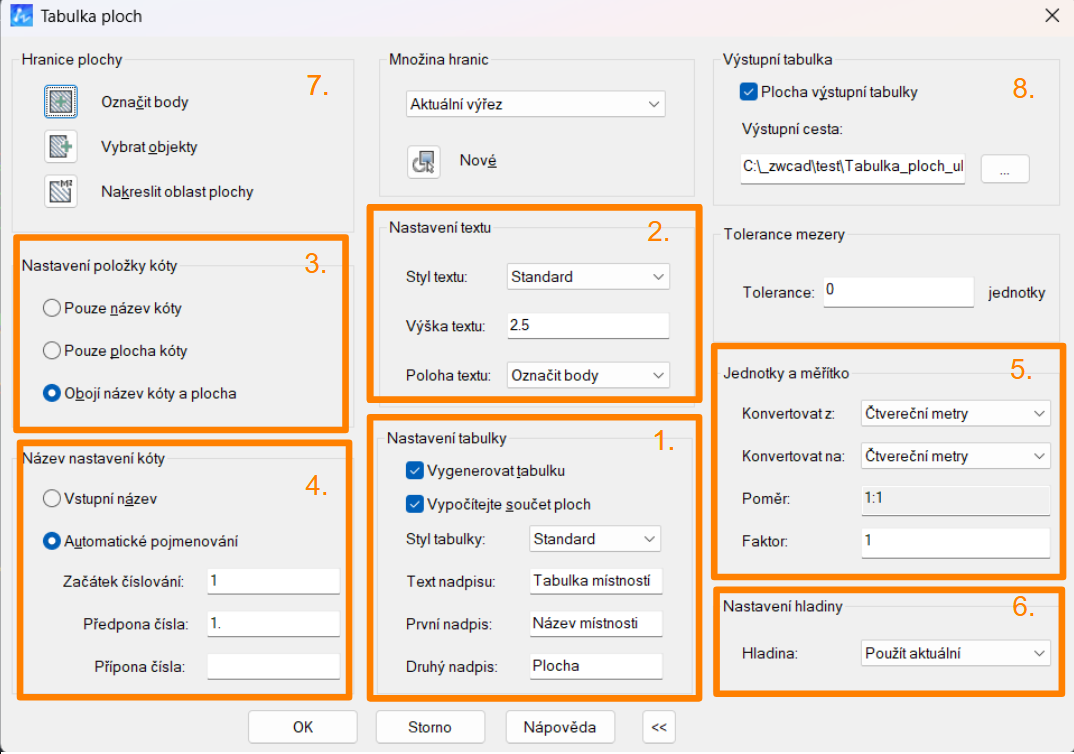Viewport: 1074px width, 754px height.
Task: Select Pouze název kóty radio option
Action: pyautogui.click(x=52, y=309)
